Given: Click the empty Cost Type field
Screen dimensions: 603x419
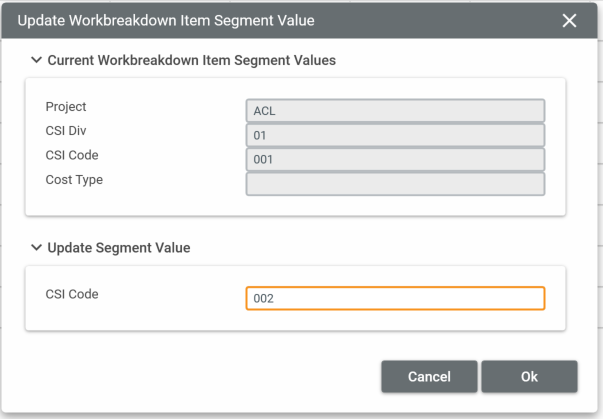Looking at the screenshot, I should tap(395, 184).
